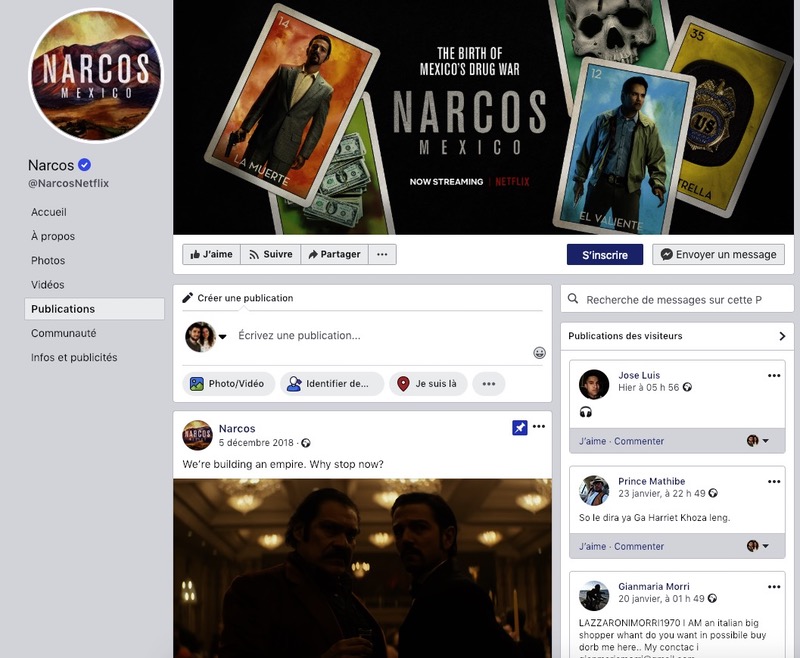Open Prince Mathibe post options menu

(773, 482)
